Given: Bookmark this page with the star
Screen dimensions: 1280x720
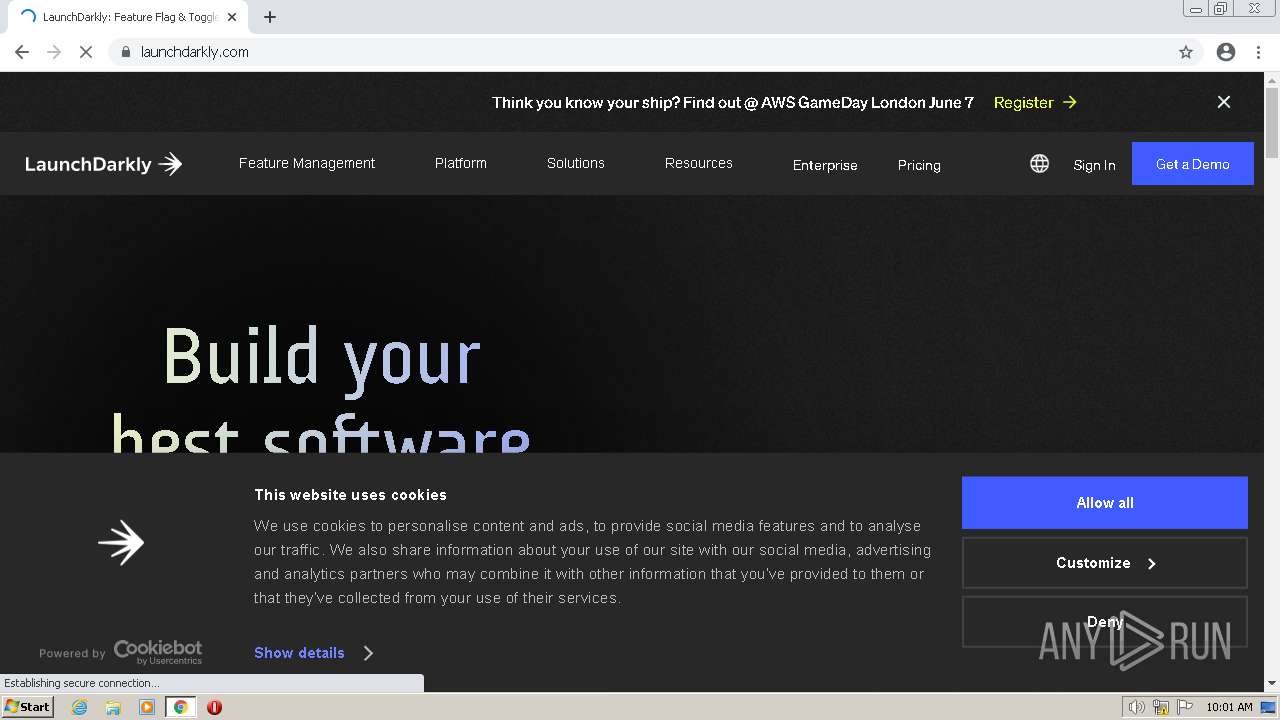Looking at the screenshot, I should coord(1186,52).
